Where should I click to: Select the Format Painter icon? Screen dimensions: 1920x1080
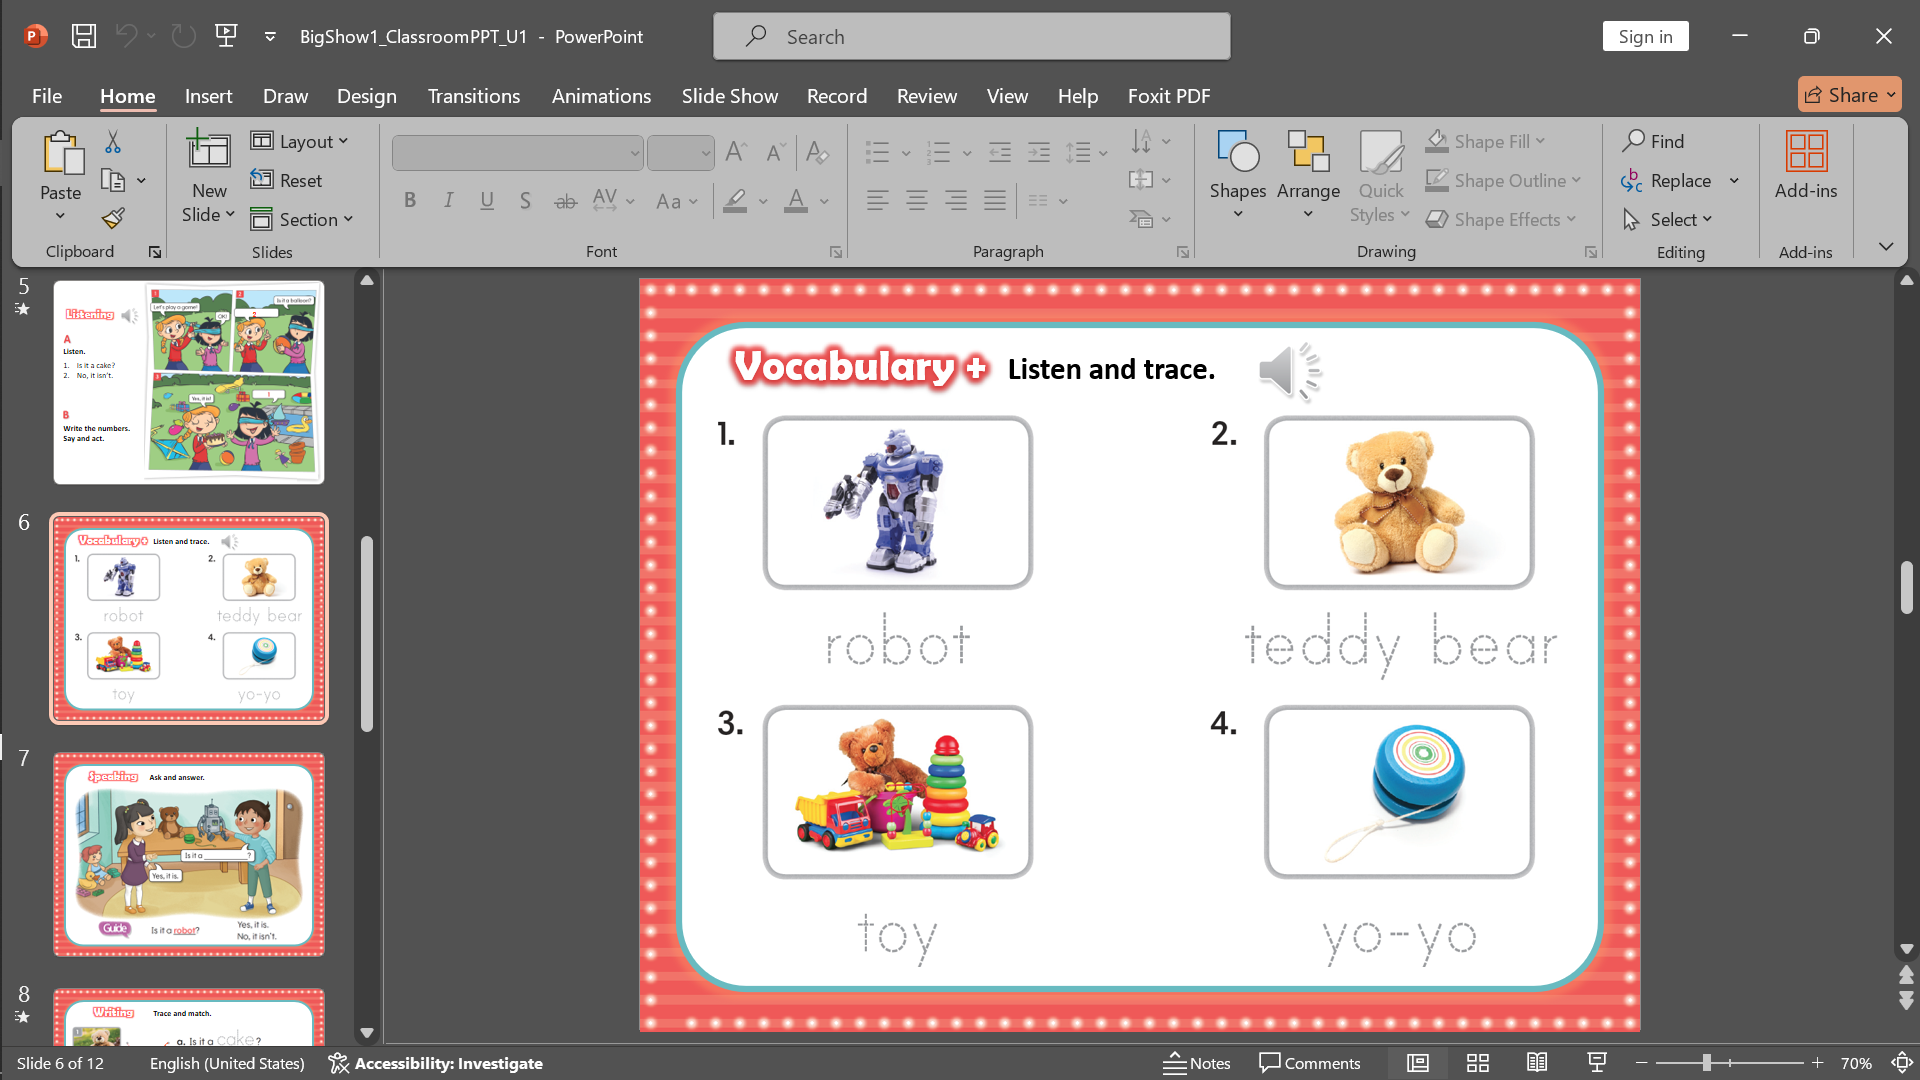tap(112, 217)
